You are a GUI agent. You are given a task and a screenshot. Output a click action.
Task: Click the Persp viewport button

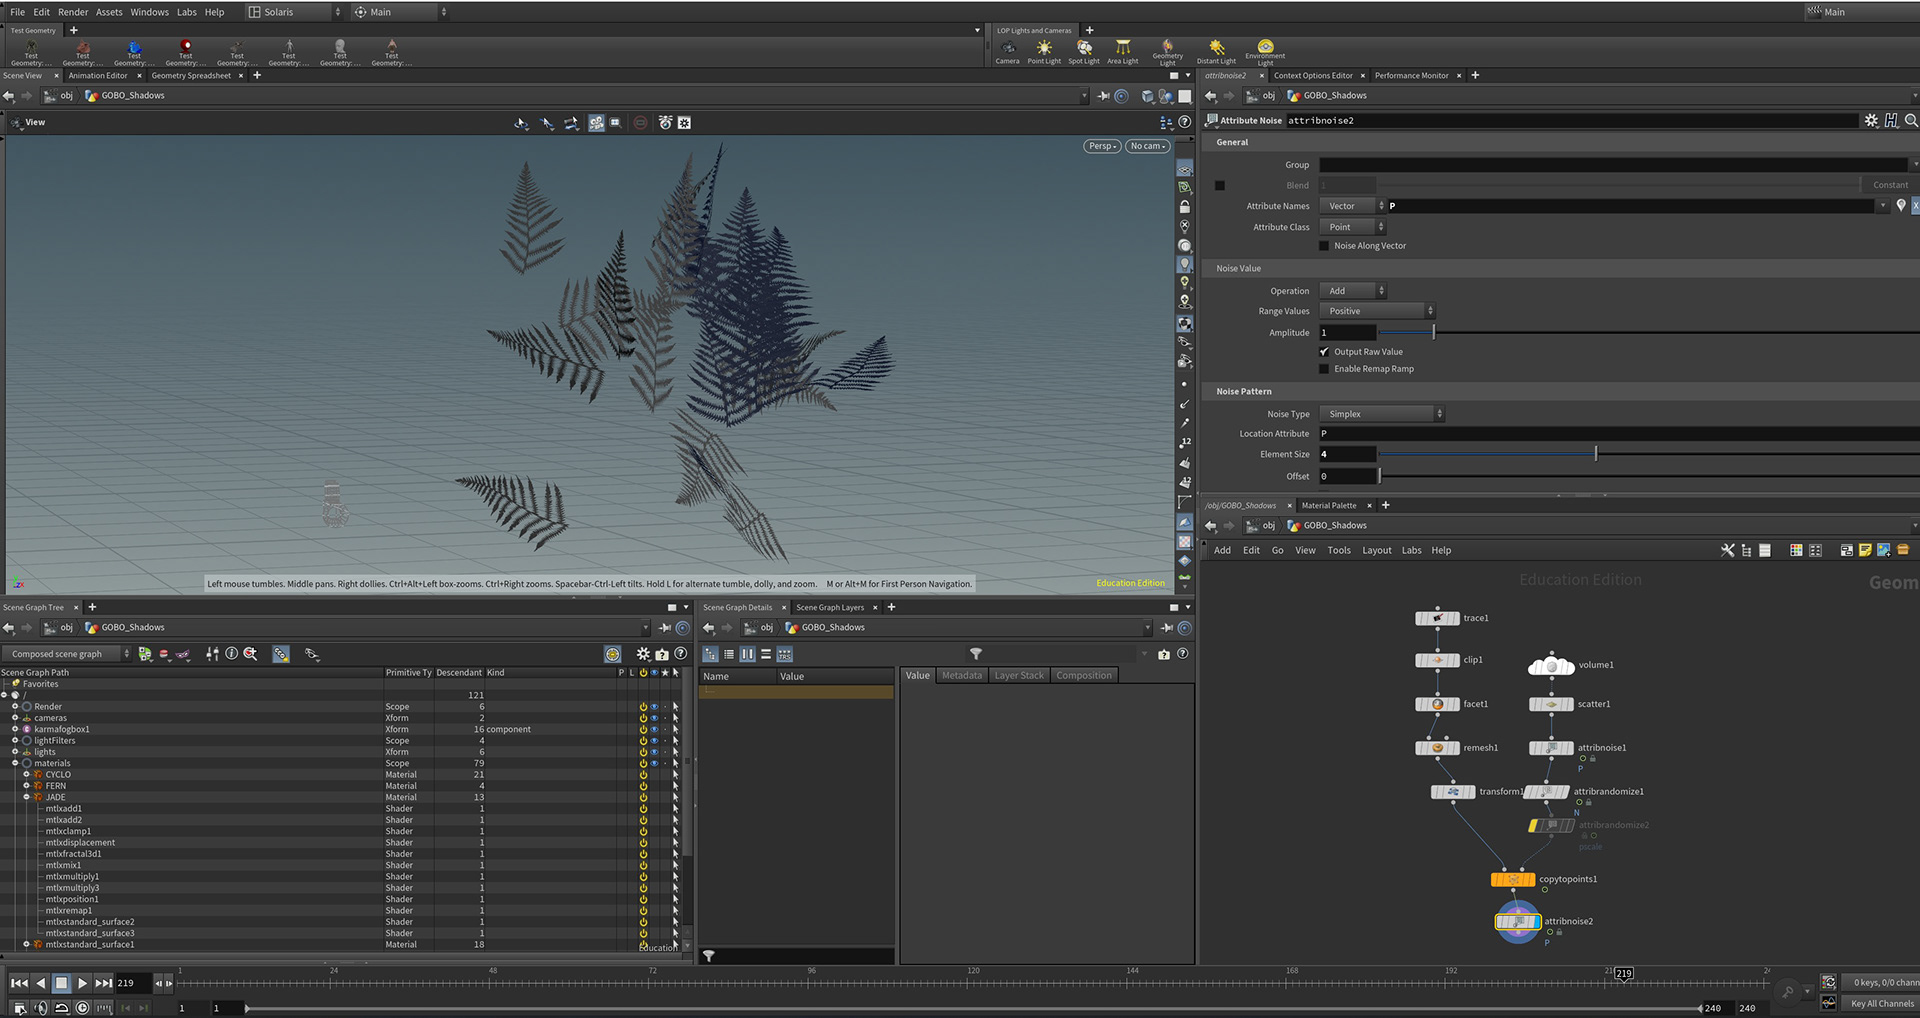pos(1101,146)
